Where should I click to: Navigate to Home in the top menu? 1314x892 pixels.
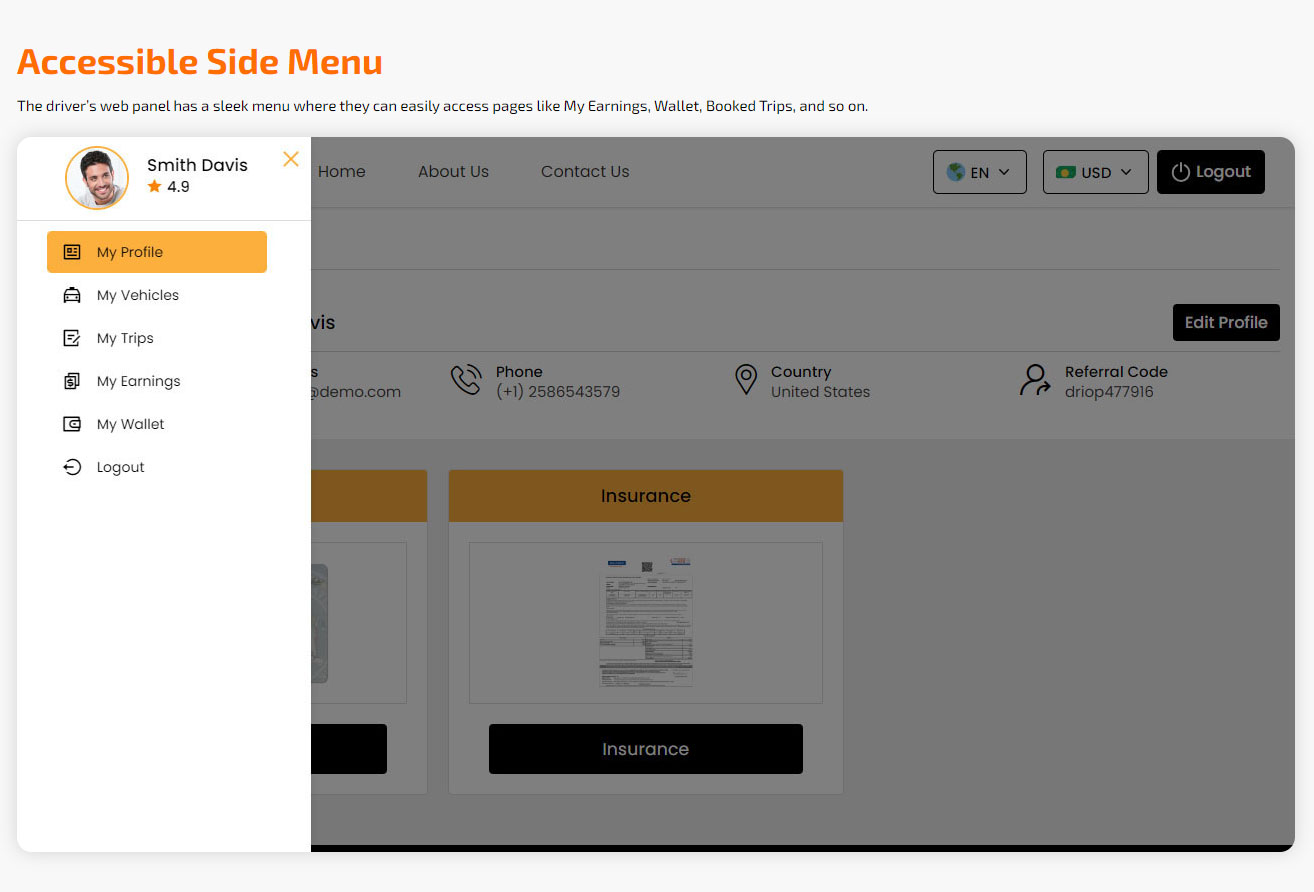pyautogui.click(x=341, y=171)
